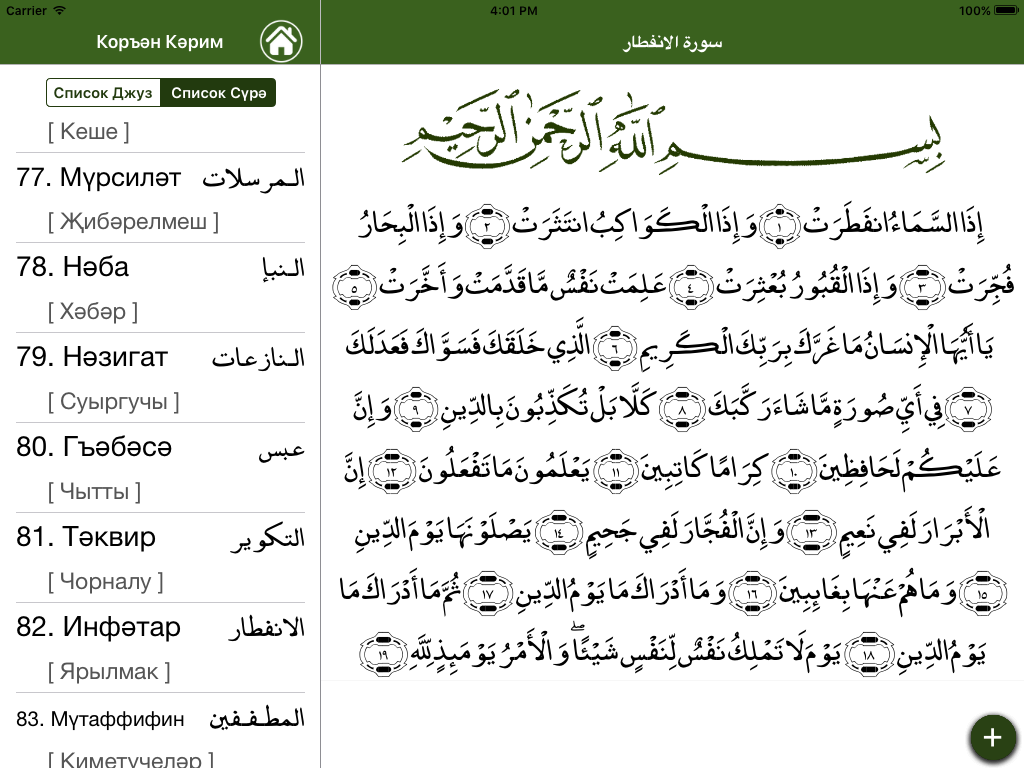Tap verse marker ١٢ in fifth line
The width and height of the screenshot is (1024, 768).
click(391, 470)
